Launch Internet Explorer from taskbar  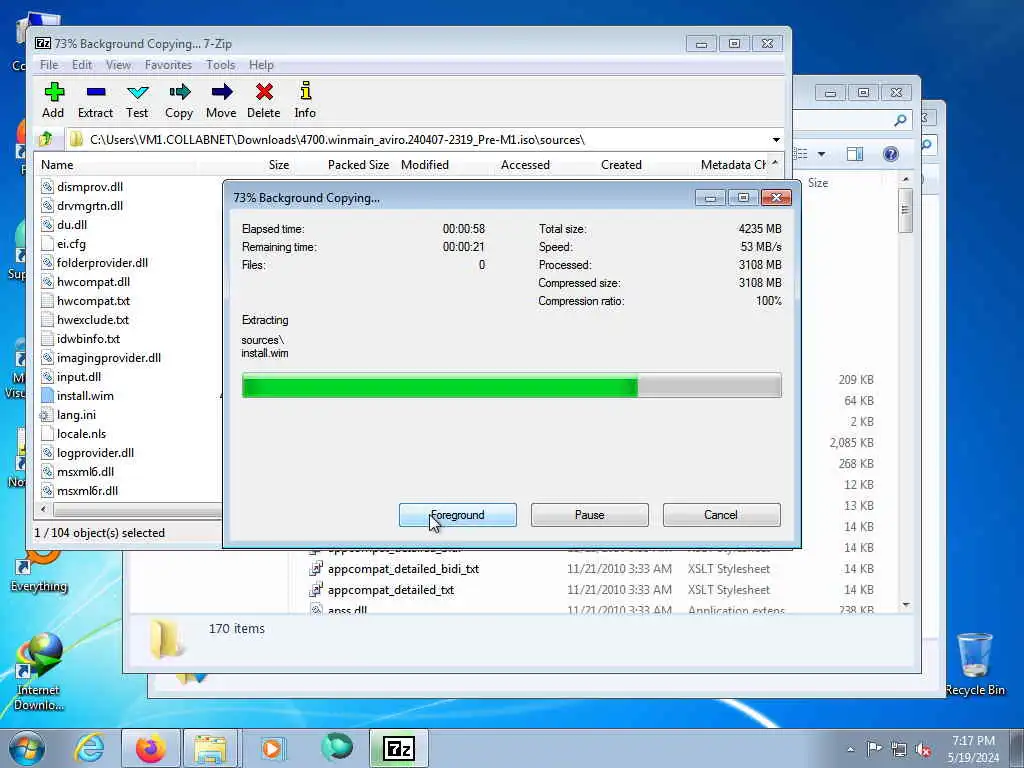tap(89, 748)
